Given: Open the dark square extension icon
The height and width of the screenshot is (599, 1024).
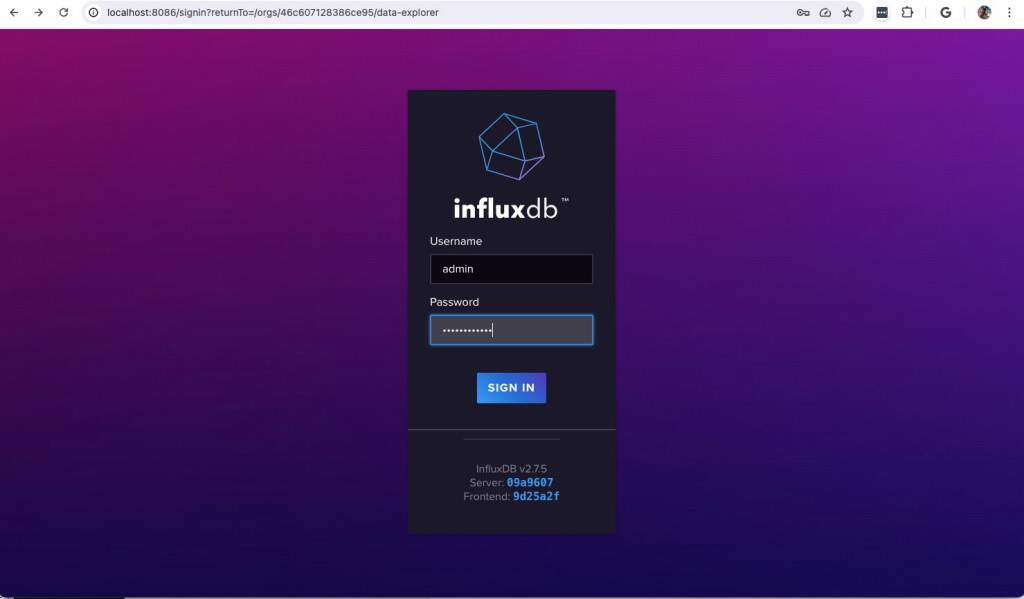Looking at the screenshot, I should (882, 12).
